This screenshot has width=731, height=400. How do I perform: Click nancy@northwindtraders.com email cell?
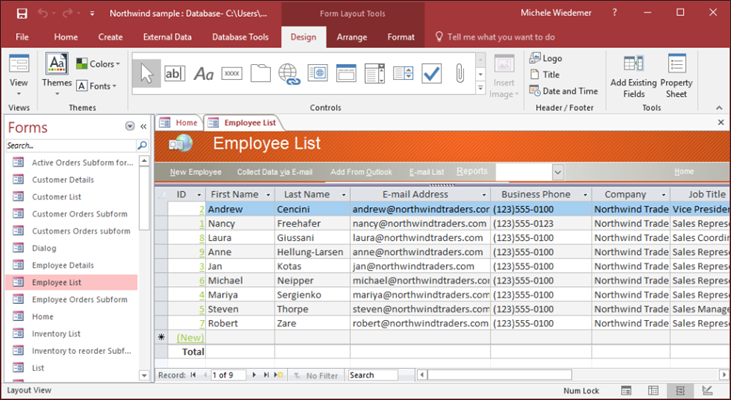coord(420,224)
